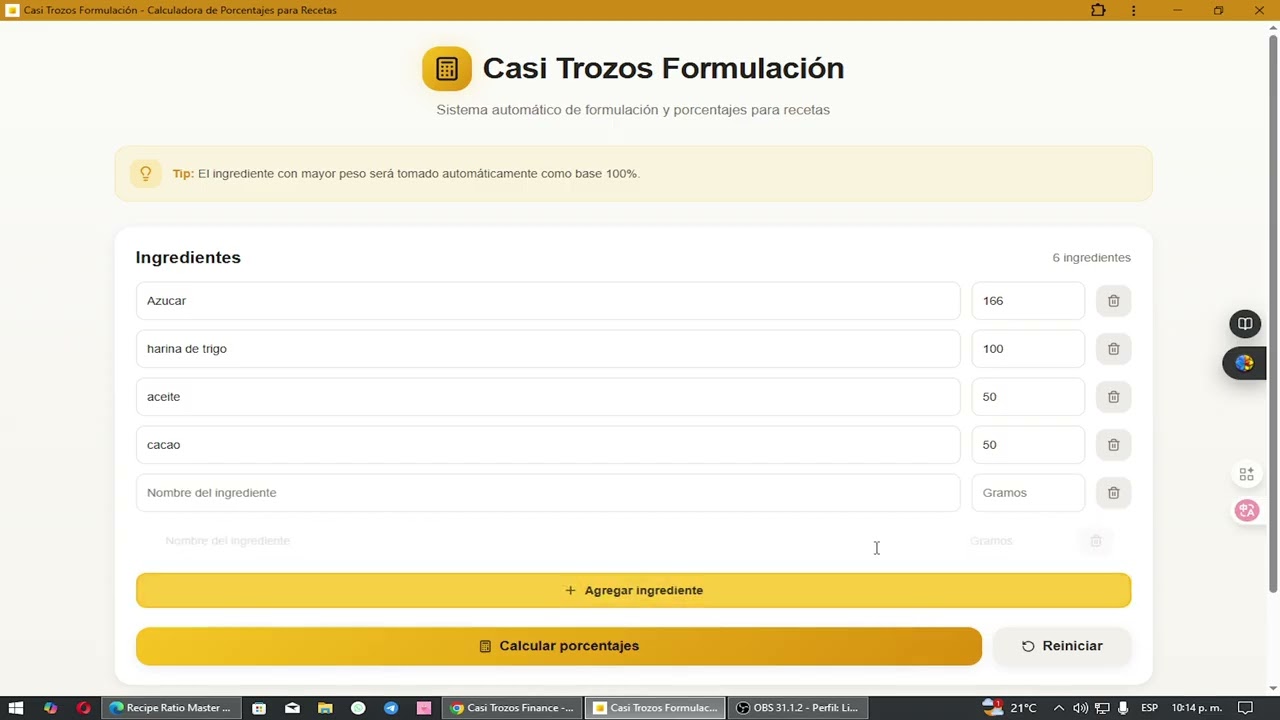The image size is (1280, 720).
Task: Delete the aceite ingredient row
Action: click(1113, 397)
